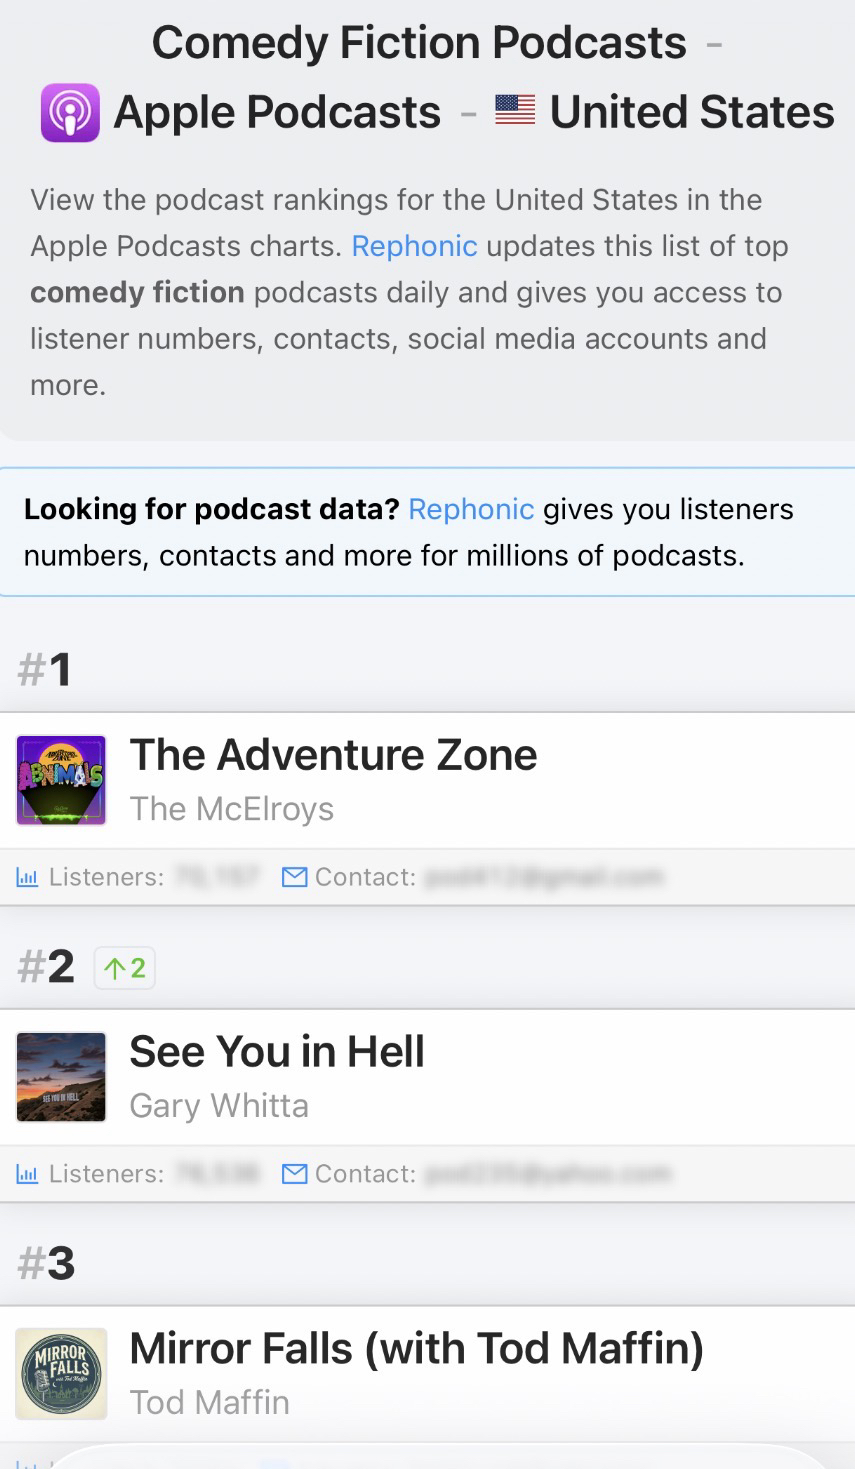This screenshot has height=1469, width=855.
Task: Select the United States country heading
Action: 692,112
